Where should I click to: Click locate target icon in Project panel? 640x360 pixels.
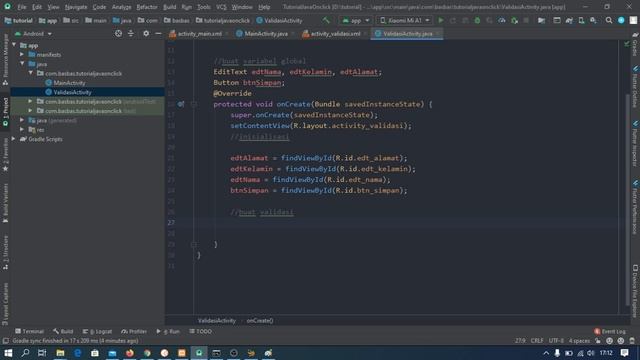(x=118, y=33)
